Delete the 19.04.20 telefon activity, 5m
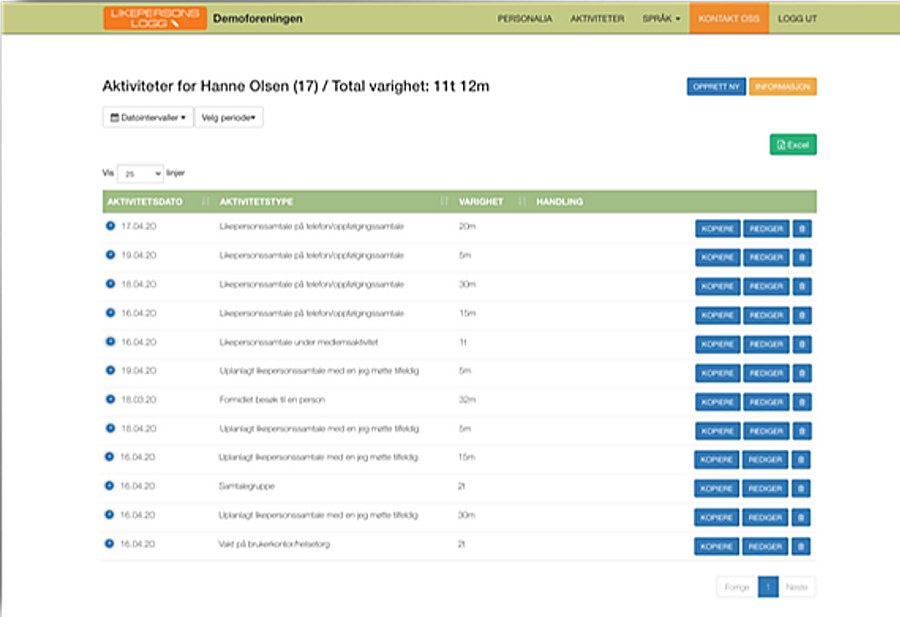This screenshot has height=617, width=900. click(802, 257)
